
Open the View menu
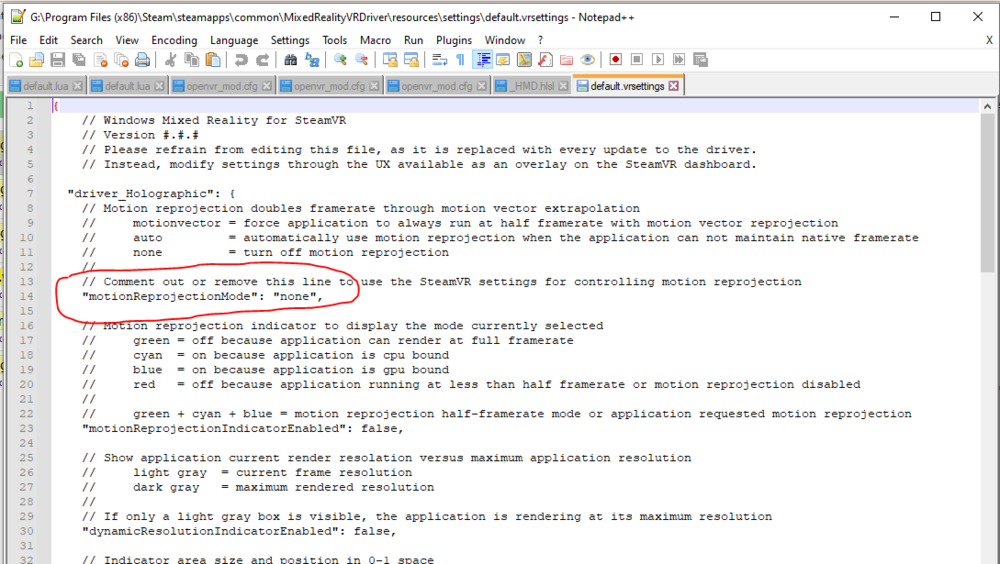[127, 40]
